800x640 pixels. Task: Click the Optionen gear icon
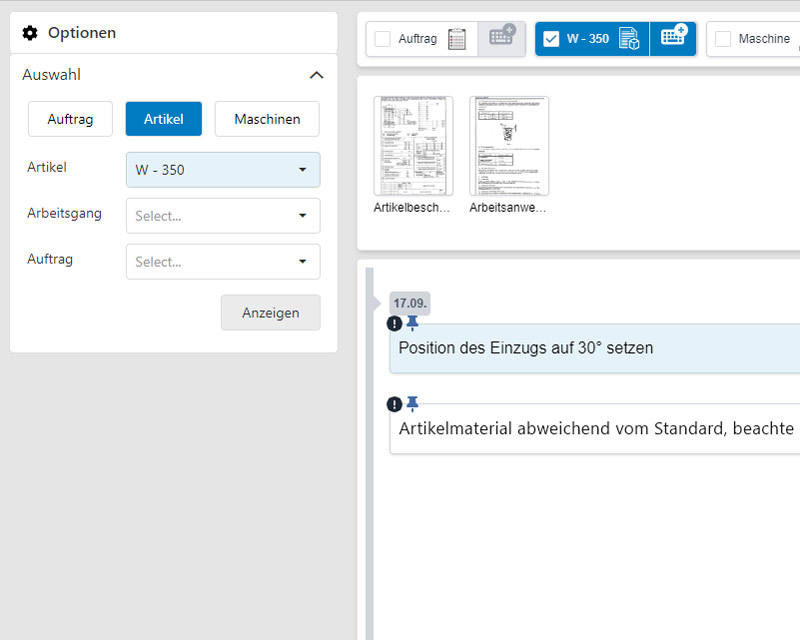click(29, 32)
